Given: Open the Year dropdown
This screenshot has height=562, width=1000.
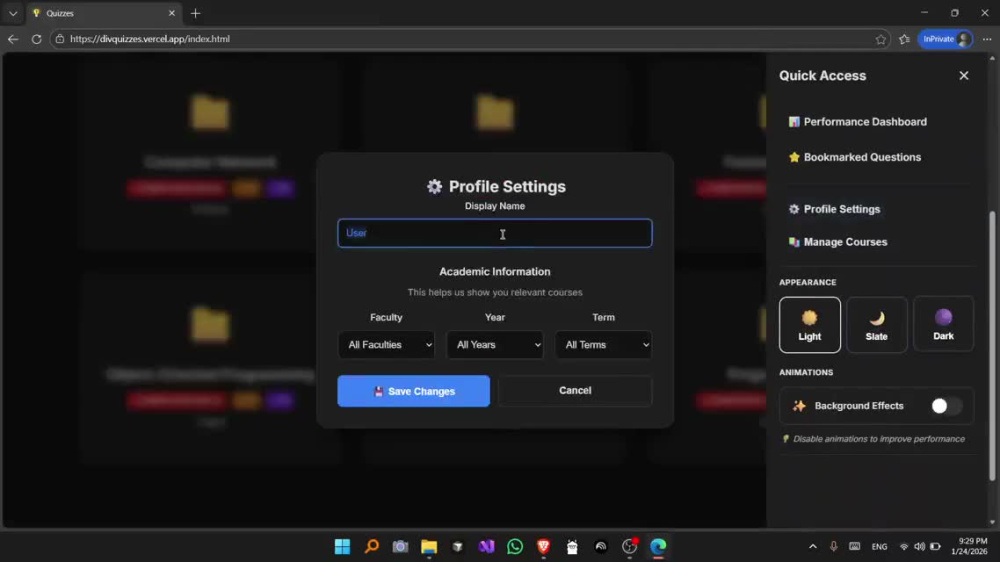Looking at the screenshot, I should tap(494, 344).
